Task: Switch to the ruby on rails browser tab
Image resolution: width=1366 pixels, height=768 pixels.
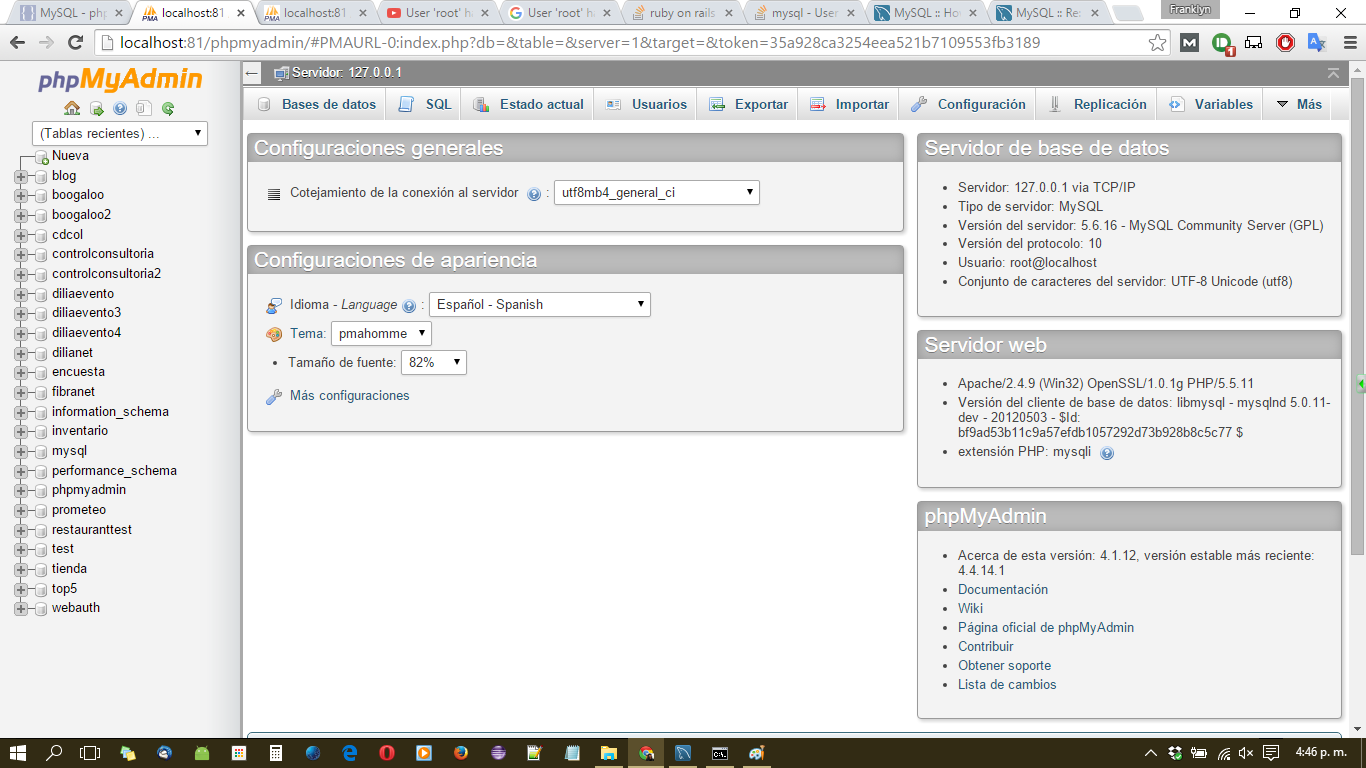Action: [x=681, y=14]
